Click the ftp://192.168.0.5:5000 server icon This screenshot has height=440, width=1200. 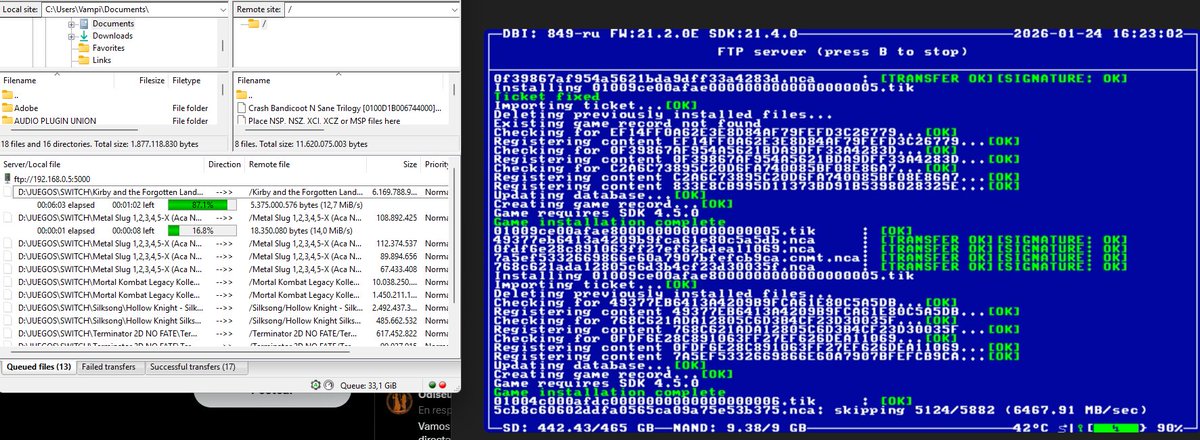(x=8, y=178)
